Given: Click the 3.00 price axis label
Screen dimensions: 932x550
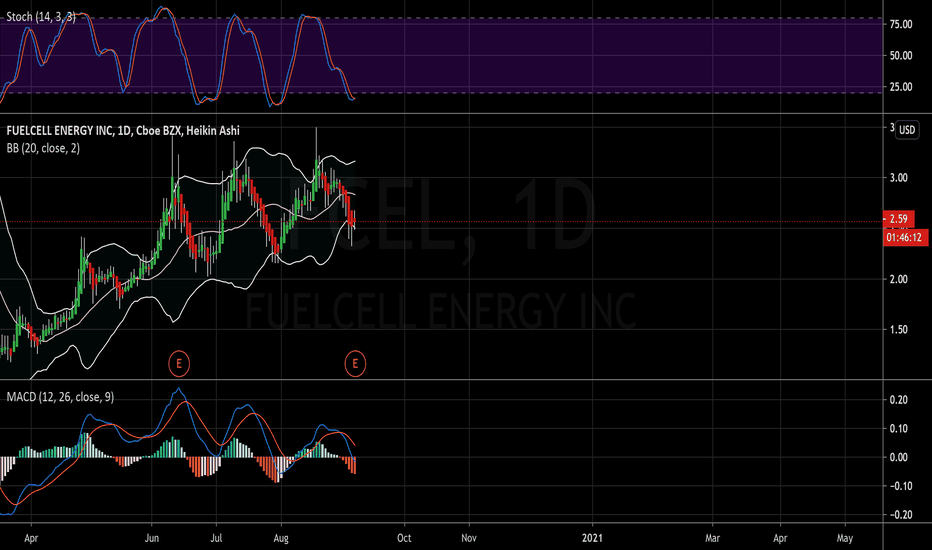Looking at the screenshot, I should click(x=899, y=178).
